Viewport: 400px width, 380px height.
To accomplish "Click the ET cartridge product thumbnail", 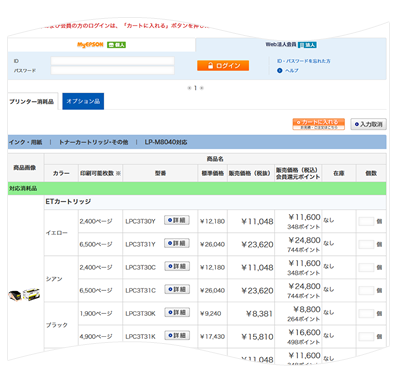I will click(24, 294).
